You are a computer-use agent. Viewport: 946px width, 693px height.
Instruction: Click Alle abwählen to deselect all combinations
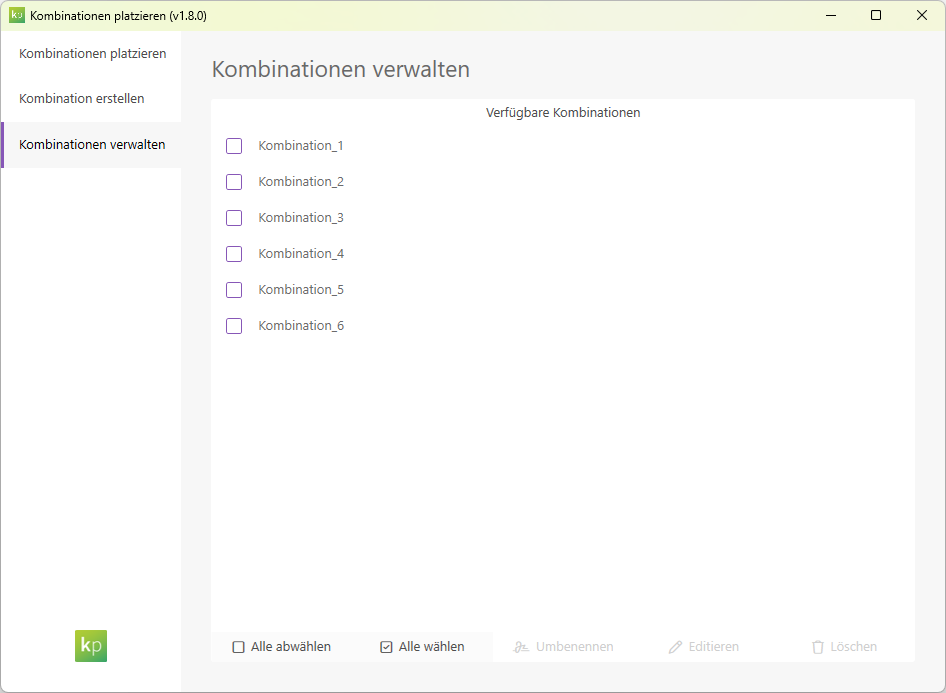pos(282,646)
